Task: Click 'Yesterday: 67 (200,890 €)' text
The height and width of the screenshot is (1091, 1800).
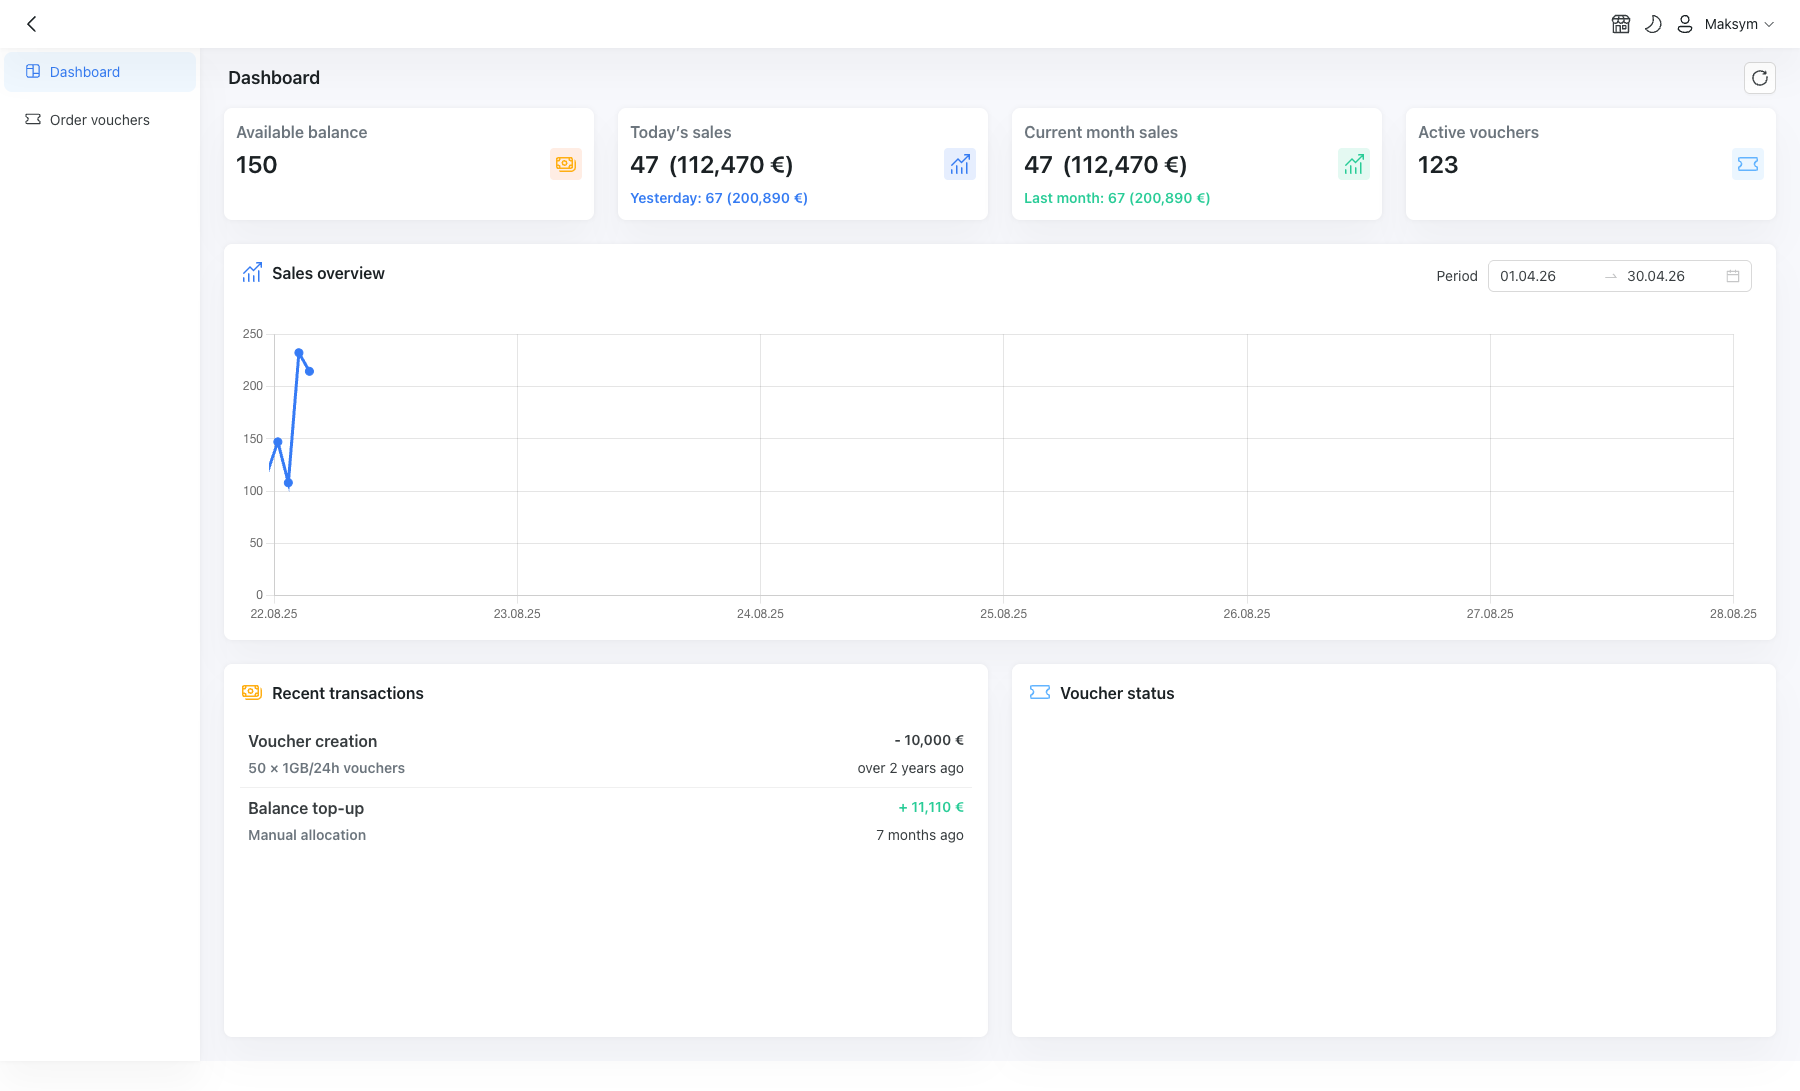Action: (719, 198)
